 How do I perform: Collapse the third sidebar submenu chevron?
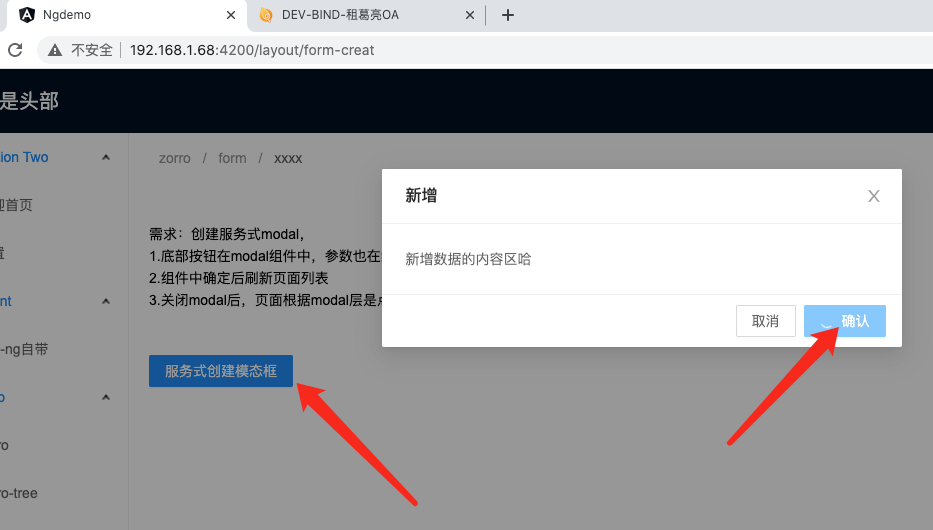pyautogui.click(x=106, y=397)
